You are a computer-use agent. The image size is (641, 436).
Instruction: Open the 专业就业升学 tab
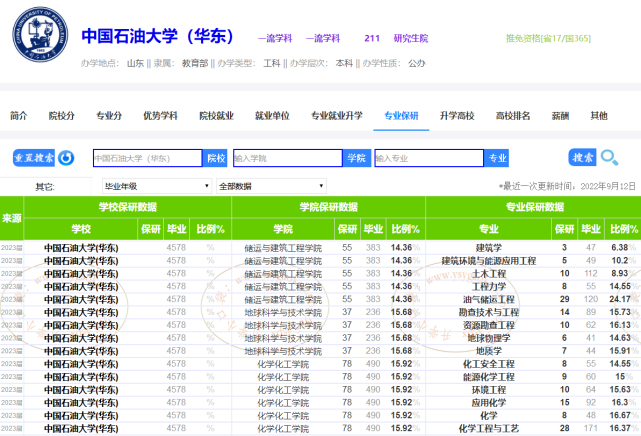pos(337,116)
